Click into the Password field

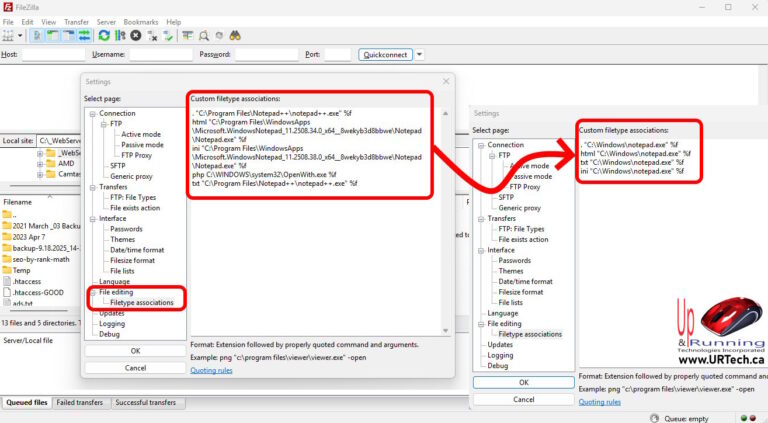point(266,54)
